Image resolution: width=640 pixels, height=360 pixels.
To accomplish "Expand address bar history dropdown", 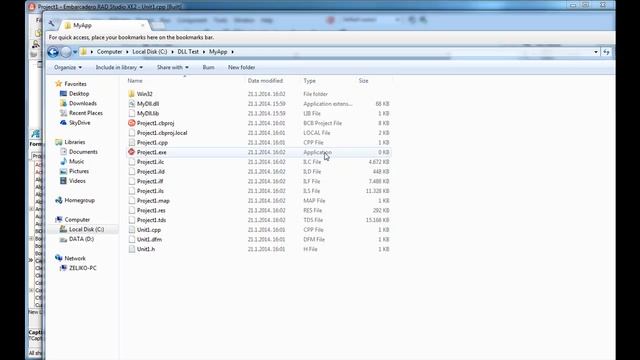I will (596, 52).
